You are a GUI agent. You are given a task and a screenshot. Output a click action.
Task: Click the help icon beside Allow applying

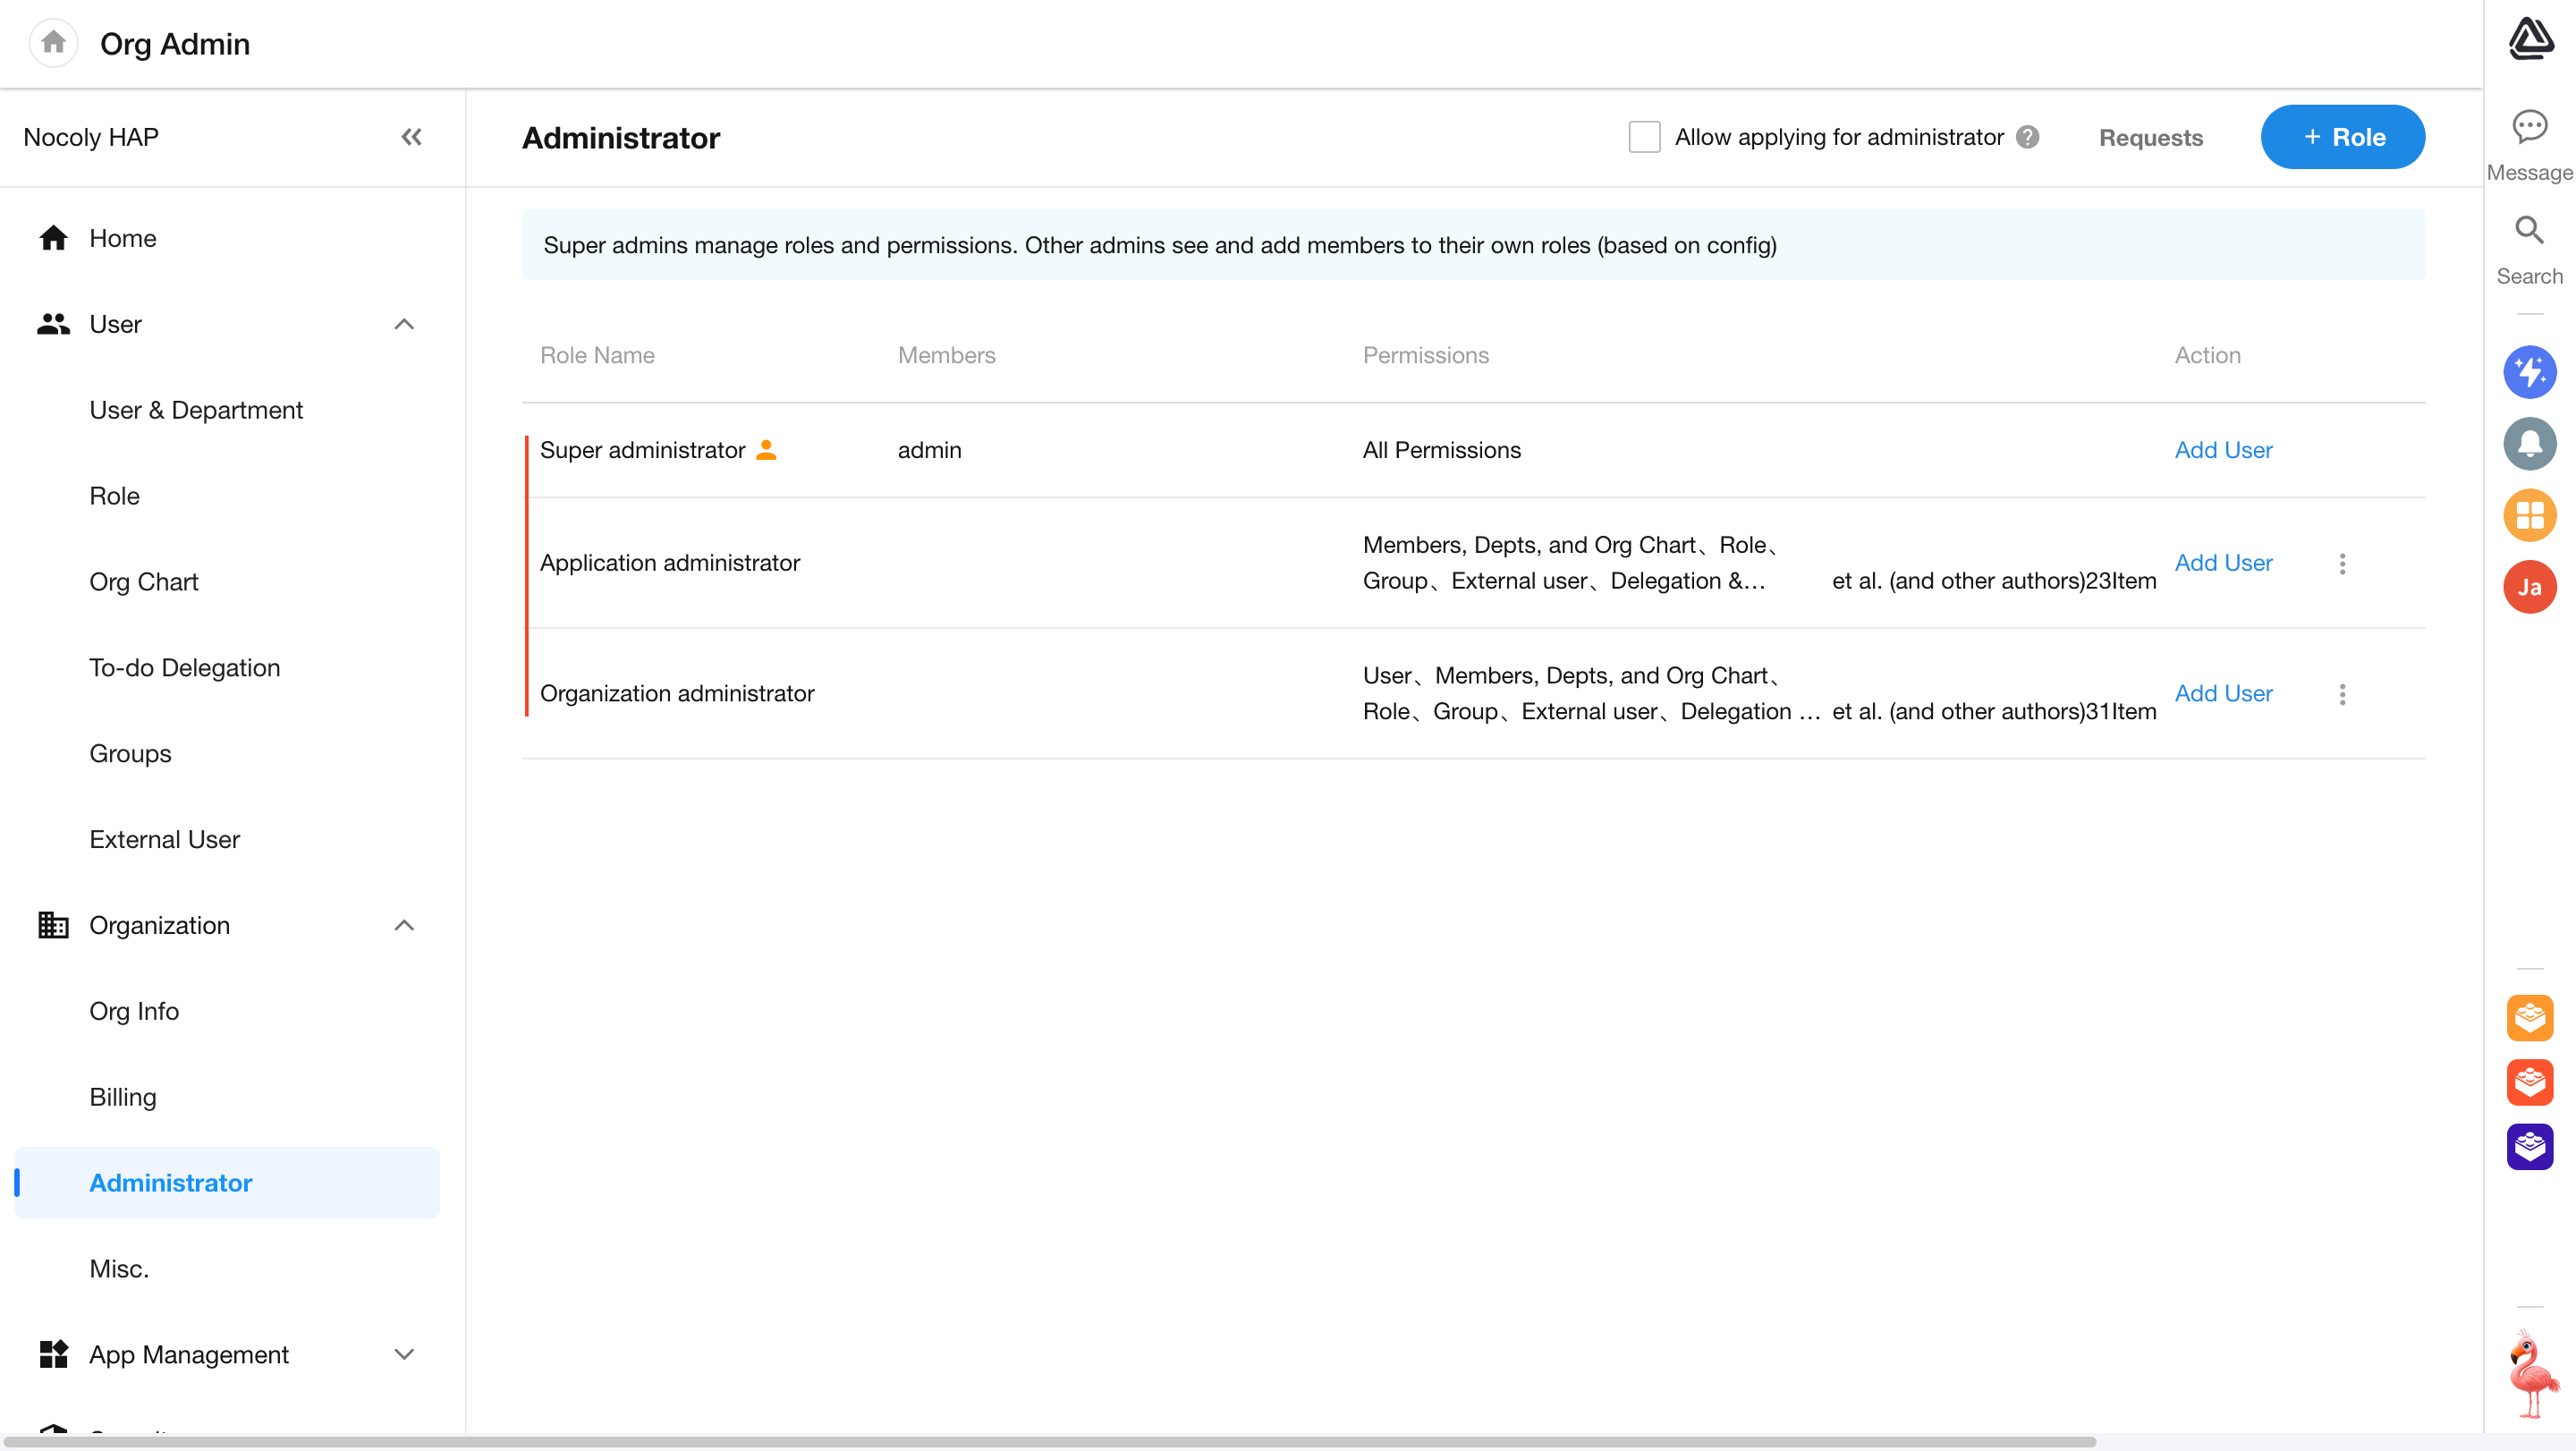pyautogui.click(x=2027, y=137)
